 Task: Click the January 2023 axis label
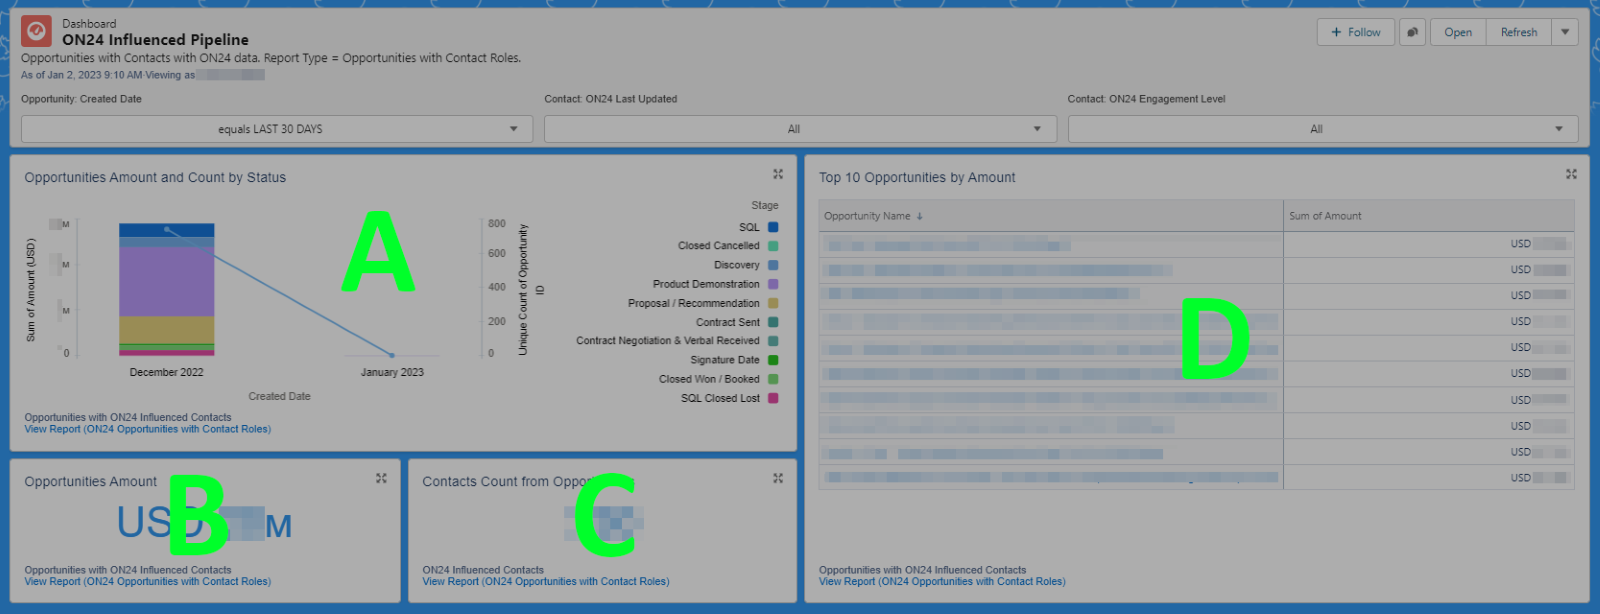pos(392,372)
